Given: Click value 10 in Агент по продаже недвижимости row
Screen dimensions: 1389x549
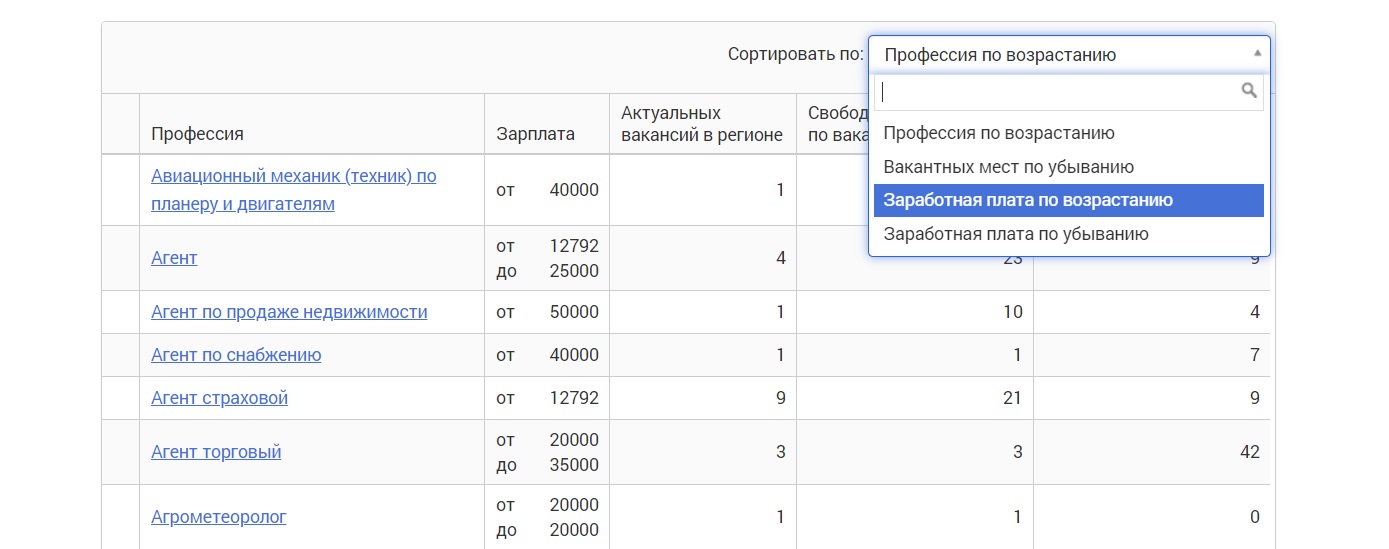Looking at the screenshot, I should pos(1012,312).
